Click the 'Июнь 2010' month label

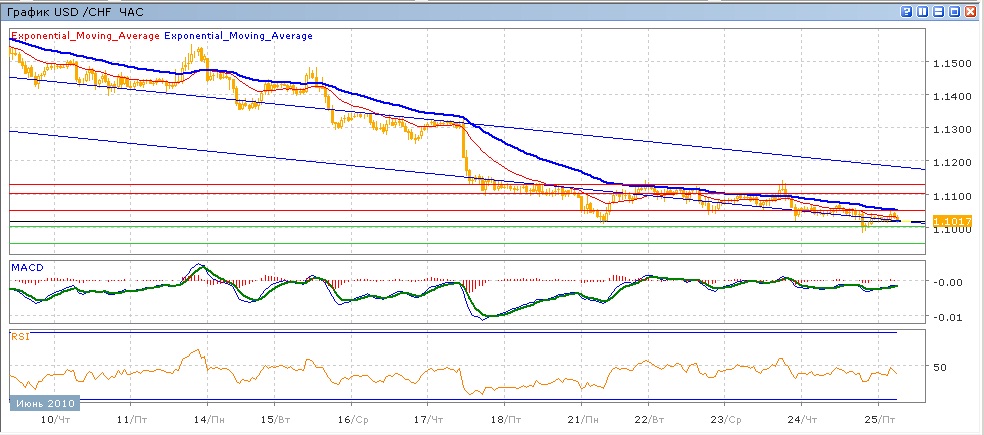pyautogui.click(x=43, y=403)
